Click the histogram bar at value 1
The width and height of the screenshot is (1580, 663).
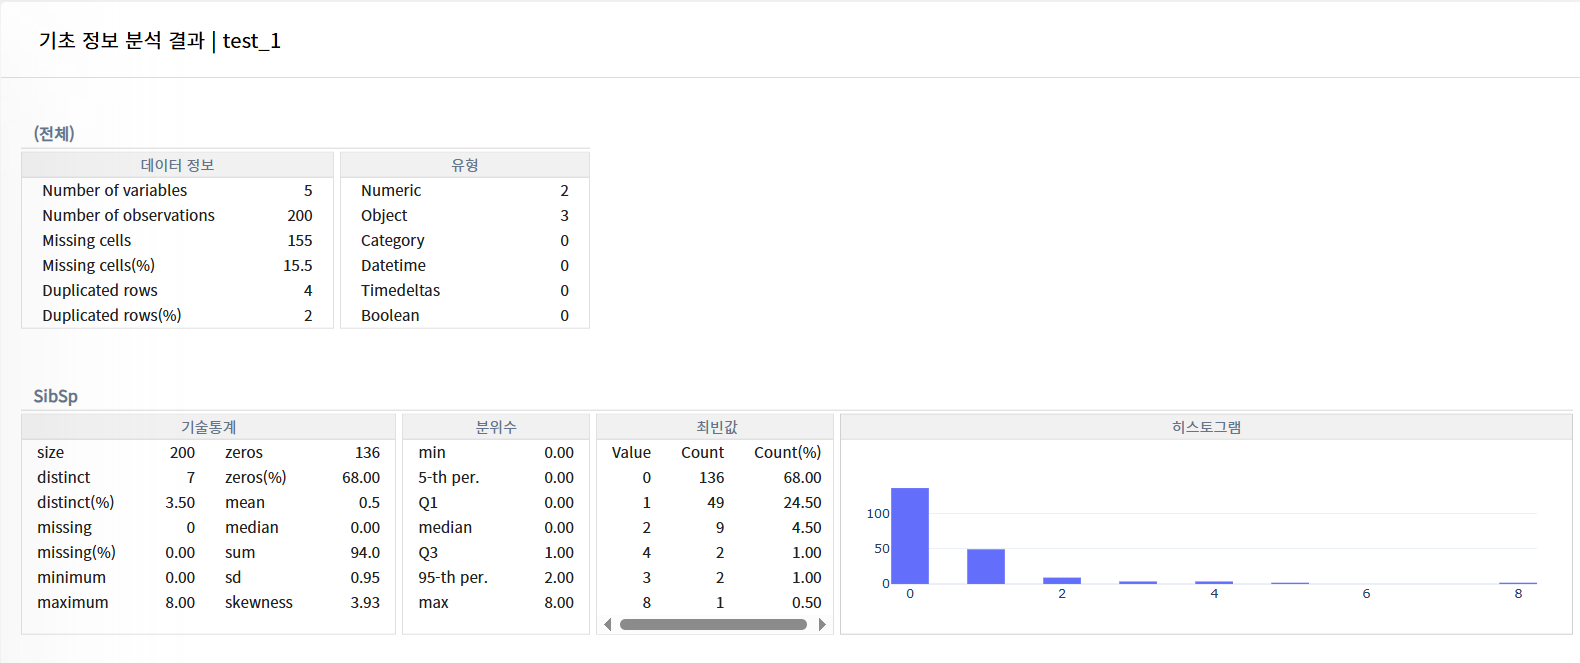pos(986,566)
